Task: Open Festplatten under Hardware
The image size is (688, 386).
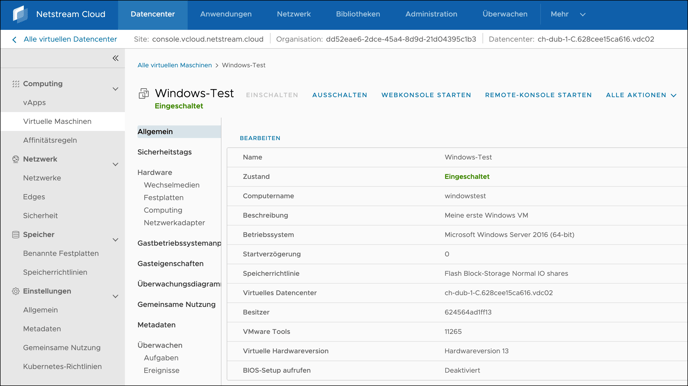Action: (164, 198)
